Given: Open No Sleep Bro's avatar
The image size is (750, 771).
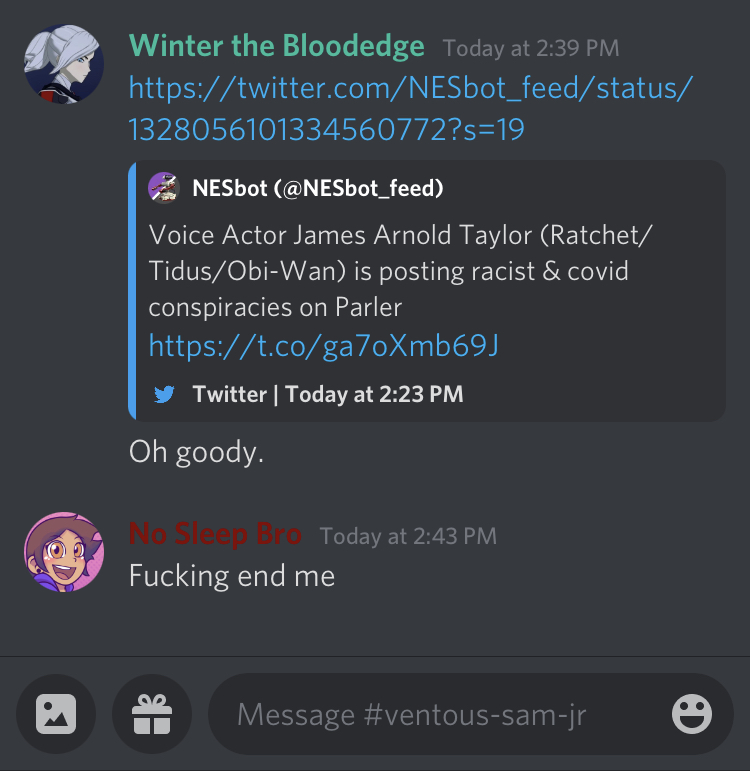Looking at the screenshot, I should click(64, 552).
